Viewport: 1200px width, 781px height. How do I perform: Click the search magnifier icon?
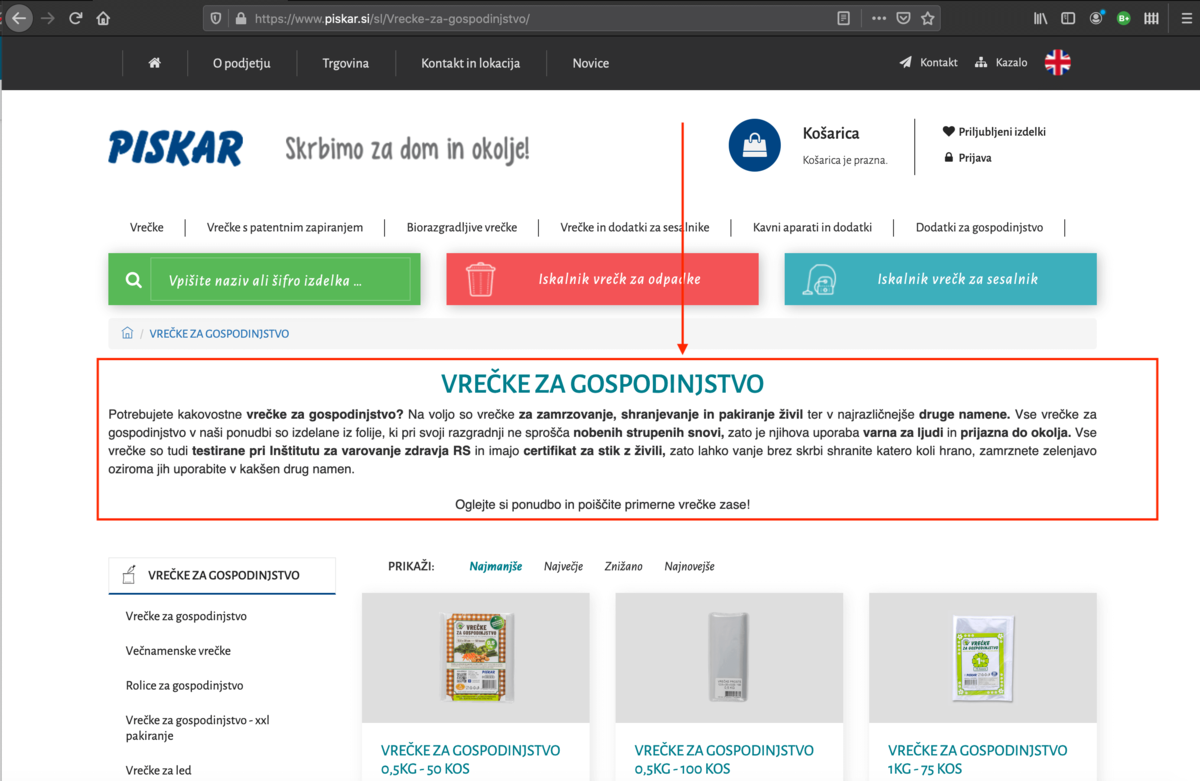(x=134, y=280)
